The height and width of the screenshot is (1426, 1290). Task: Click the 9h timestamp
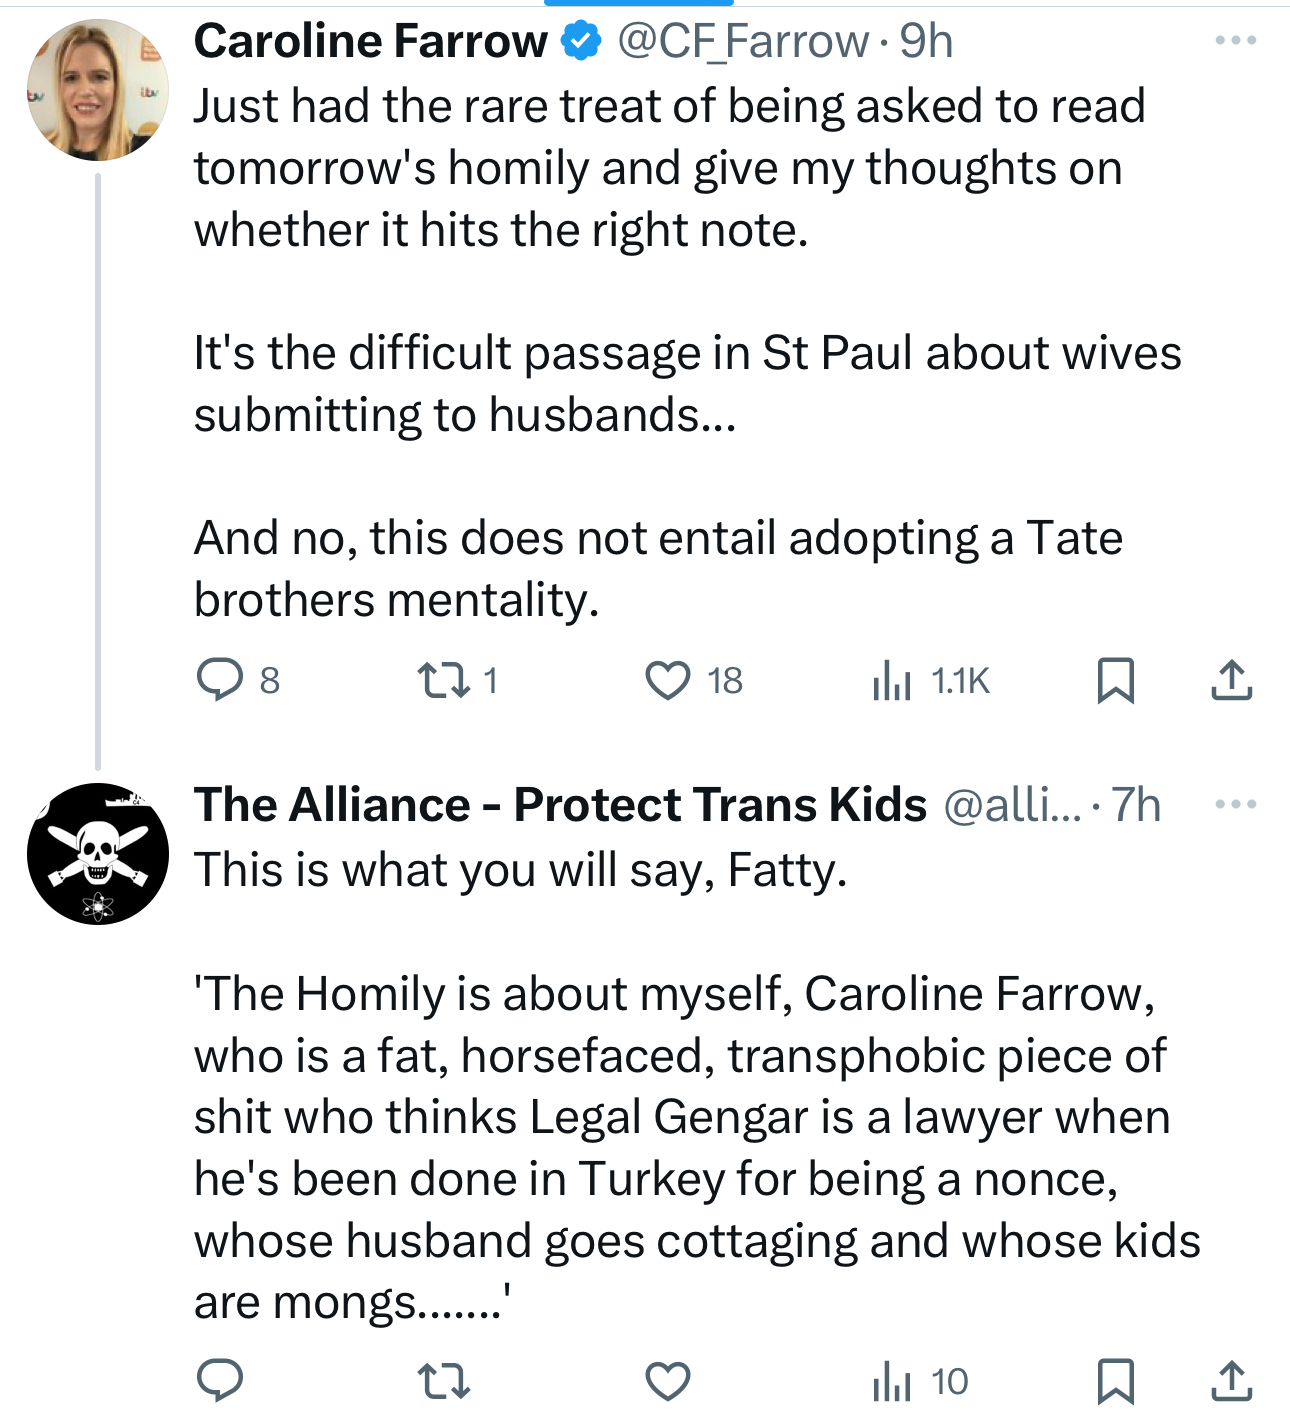pos(926,41)
